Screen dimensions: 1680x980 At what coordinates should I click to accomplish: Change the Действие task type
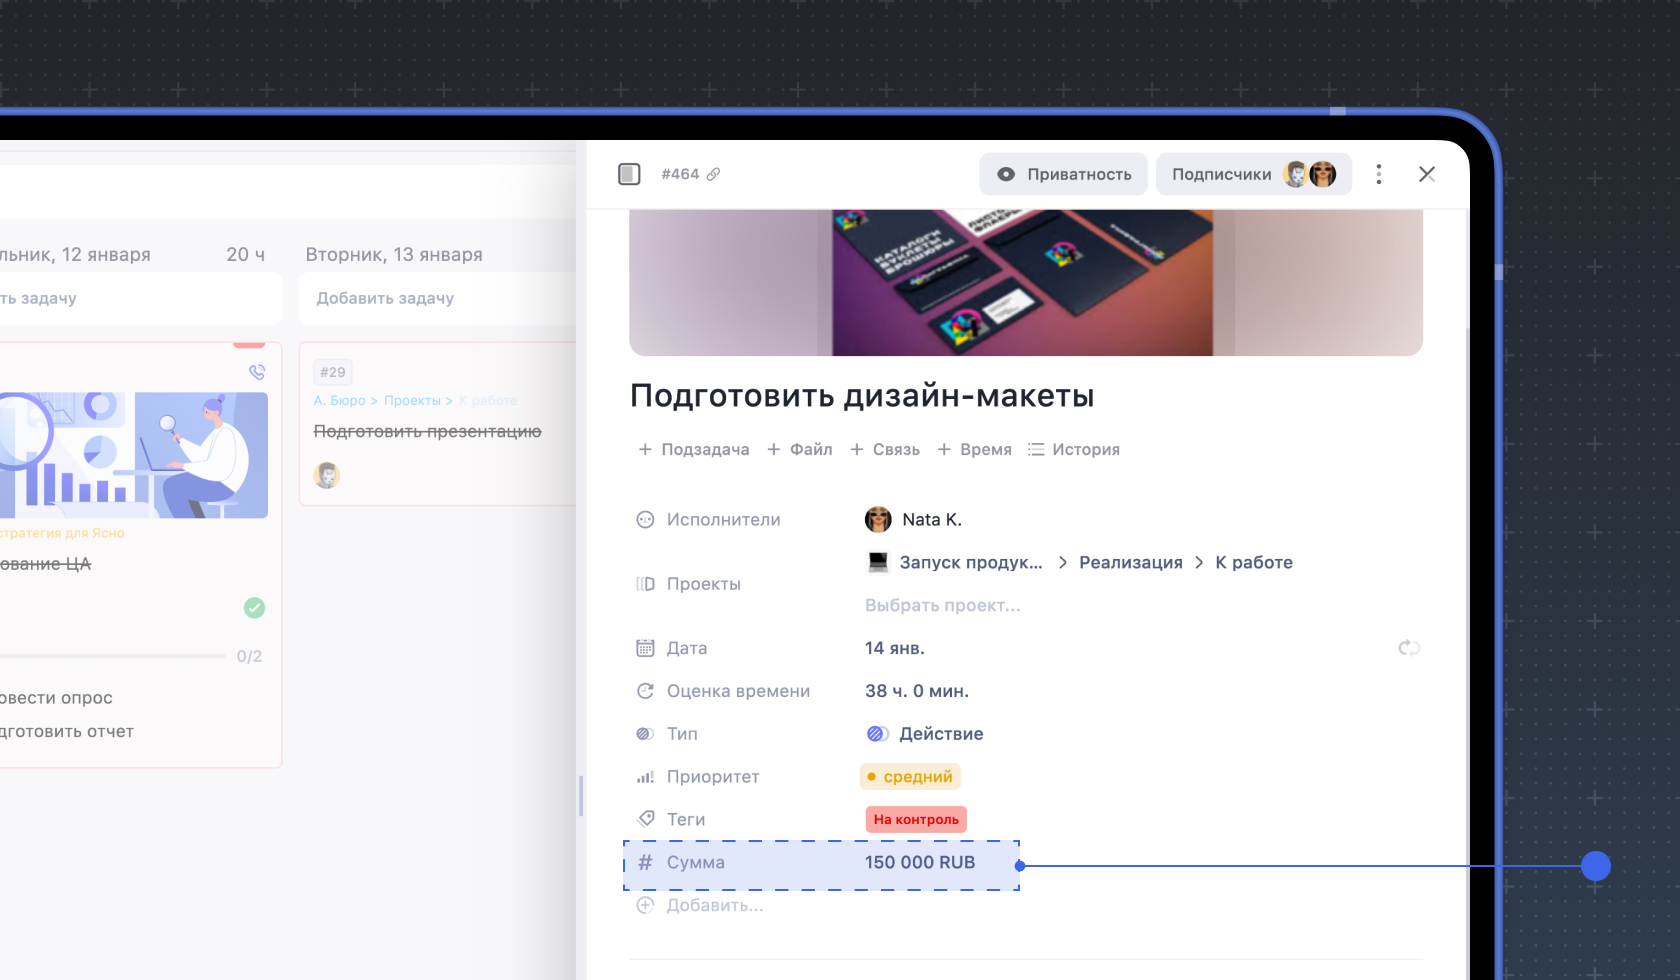click(925, 734)
